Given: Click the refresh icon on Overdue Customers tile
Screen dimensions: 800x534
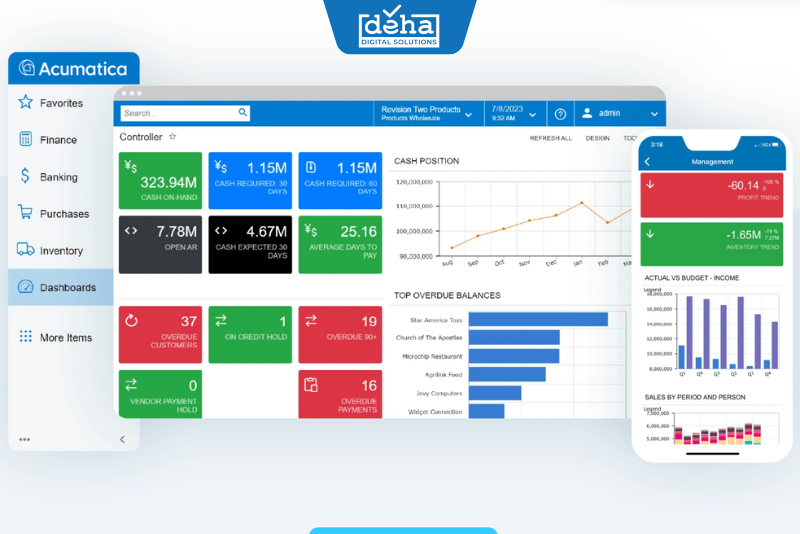Looking at the screenshot, I should tap(131, 320).
